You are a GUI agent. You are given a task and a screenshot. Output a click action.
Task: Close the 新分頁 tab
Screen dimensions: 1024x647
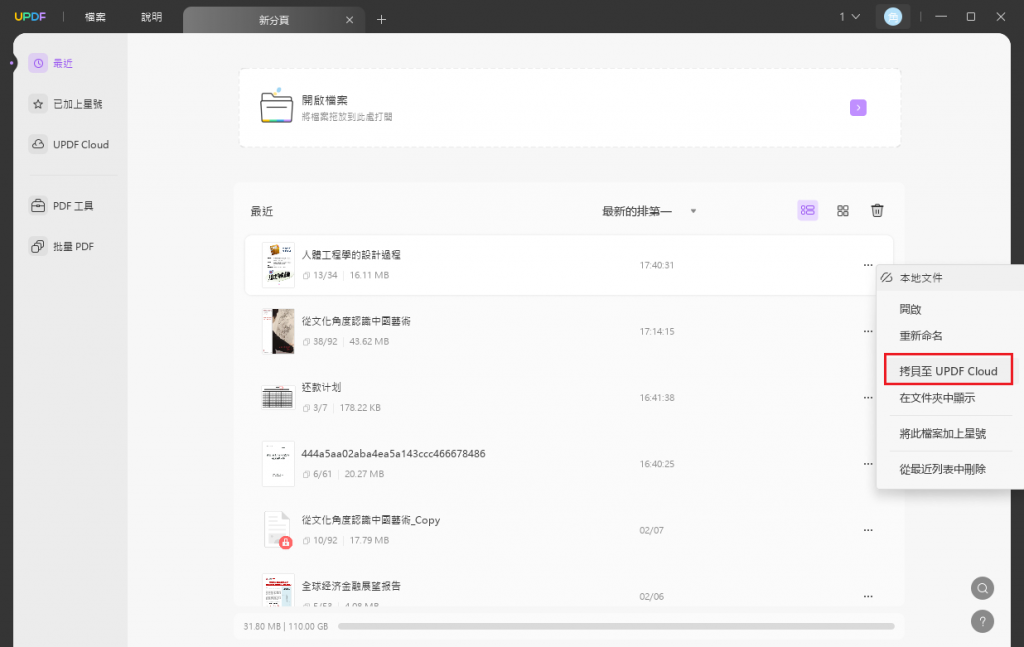[349, 20]
